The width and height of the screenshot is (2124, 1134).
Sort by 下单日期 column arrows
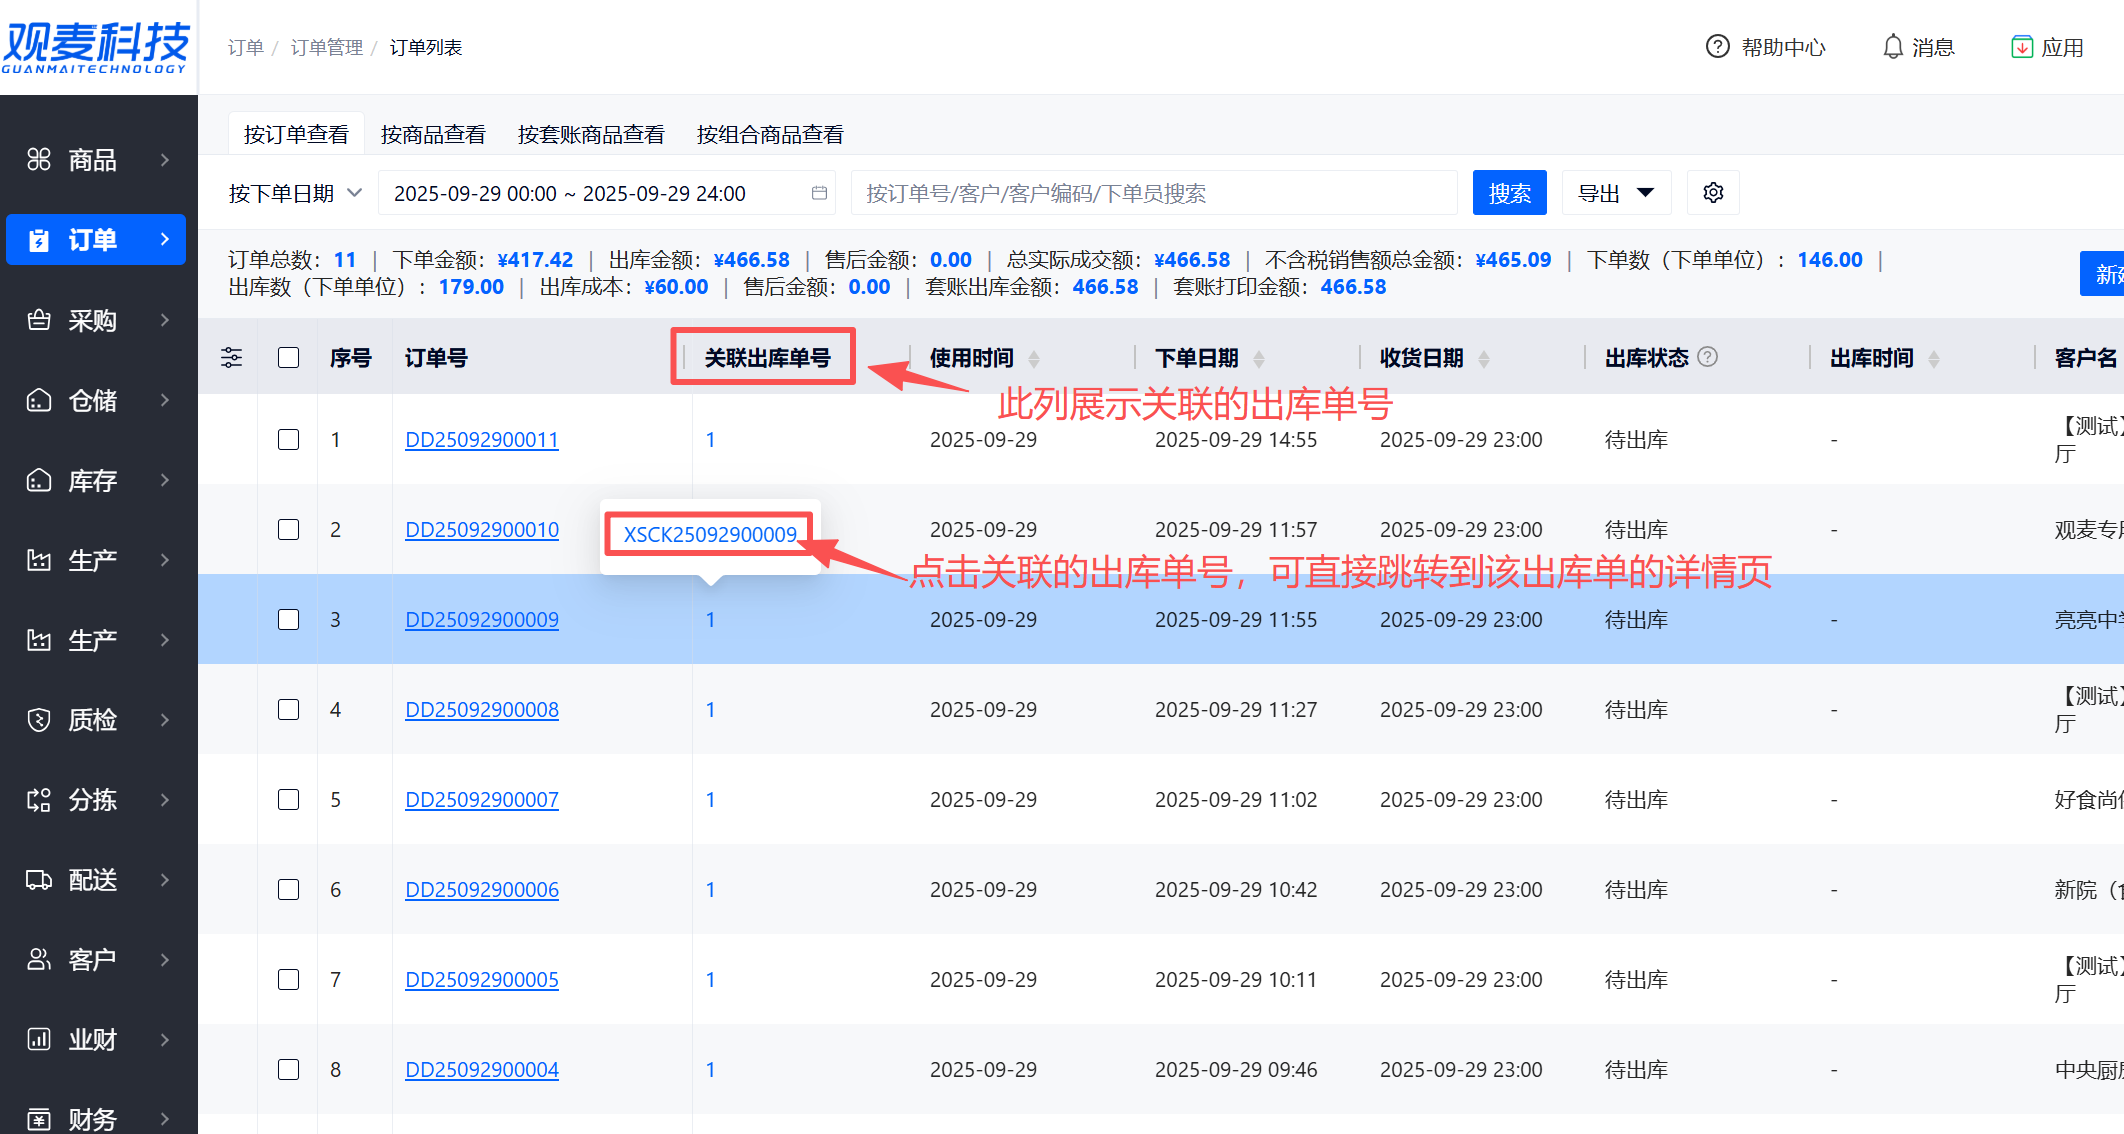coord(1259,358)
